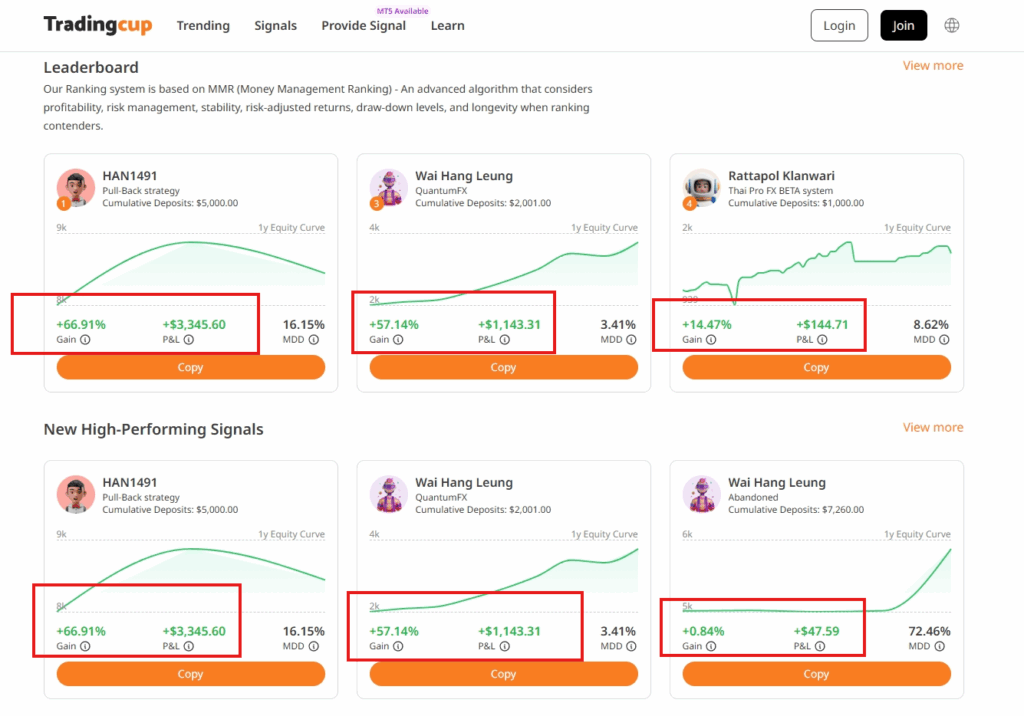Click View more beside New High-Performing Signals

(x=932, y=428)
